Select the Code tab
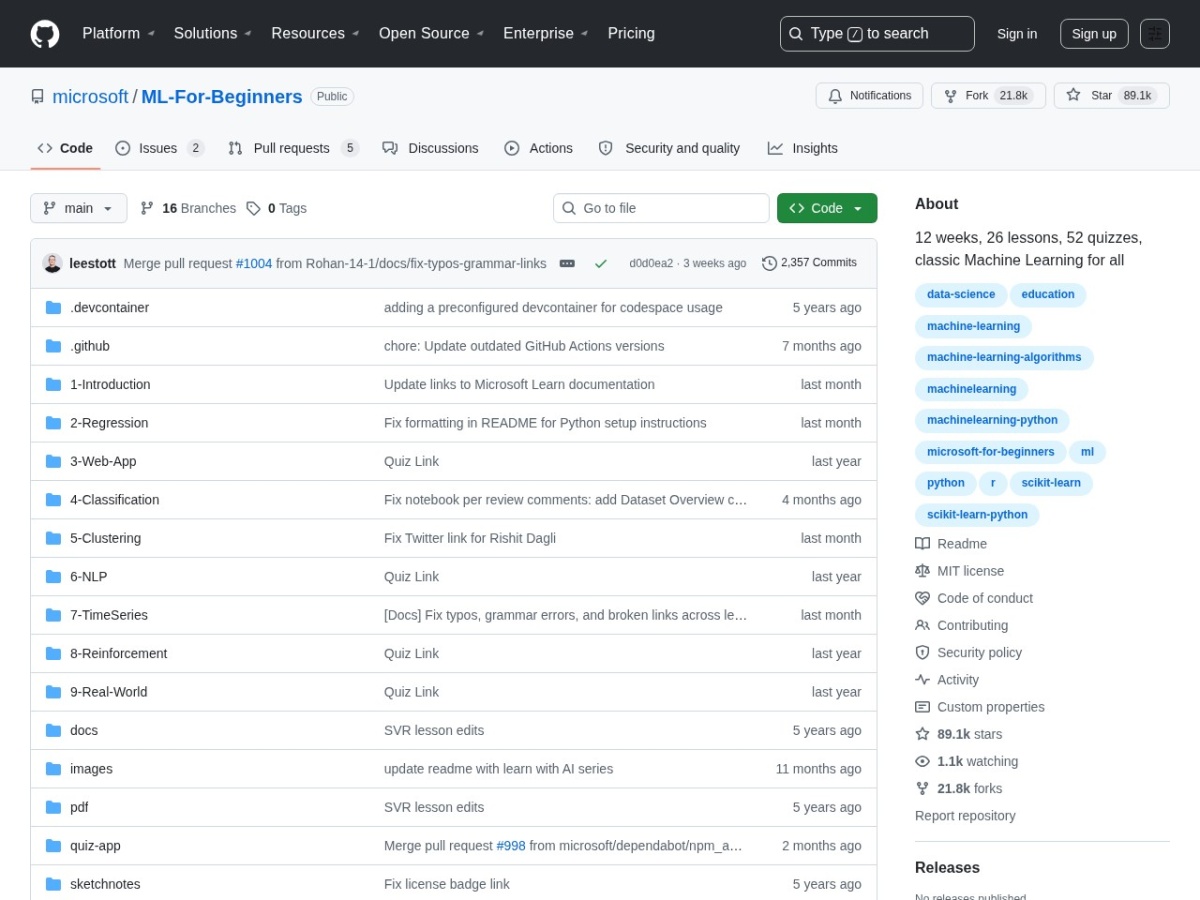The image size is (1200, 900). click(x=65, y=148)
